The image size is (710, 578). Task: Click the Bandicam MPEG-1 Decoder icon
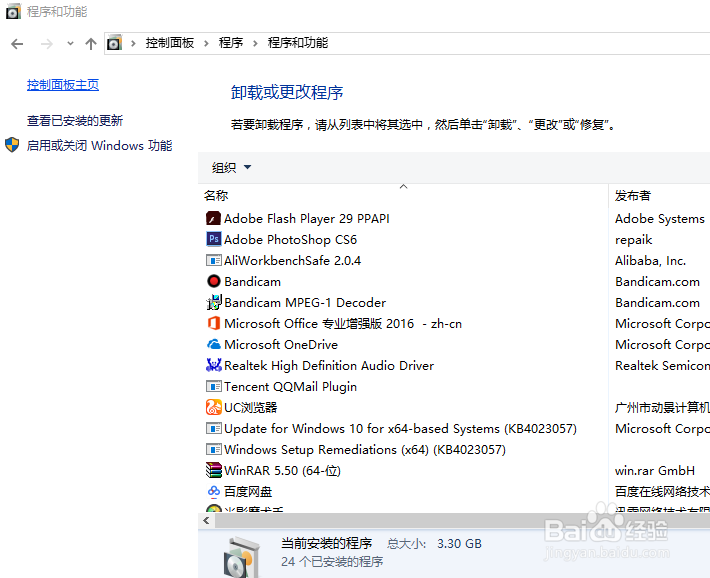[x=213, y=302]
